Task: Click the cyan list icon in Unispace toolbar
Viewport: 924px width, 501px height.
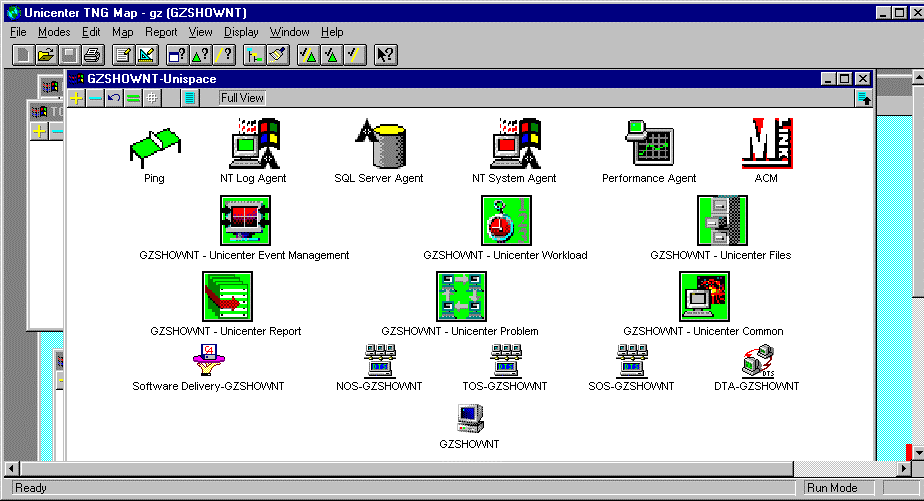Action: pos(190,98)
